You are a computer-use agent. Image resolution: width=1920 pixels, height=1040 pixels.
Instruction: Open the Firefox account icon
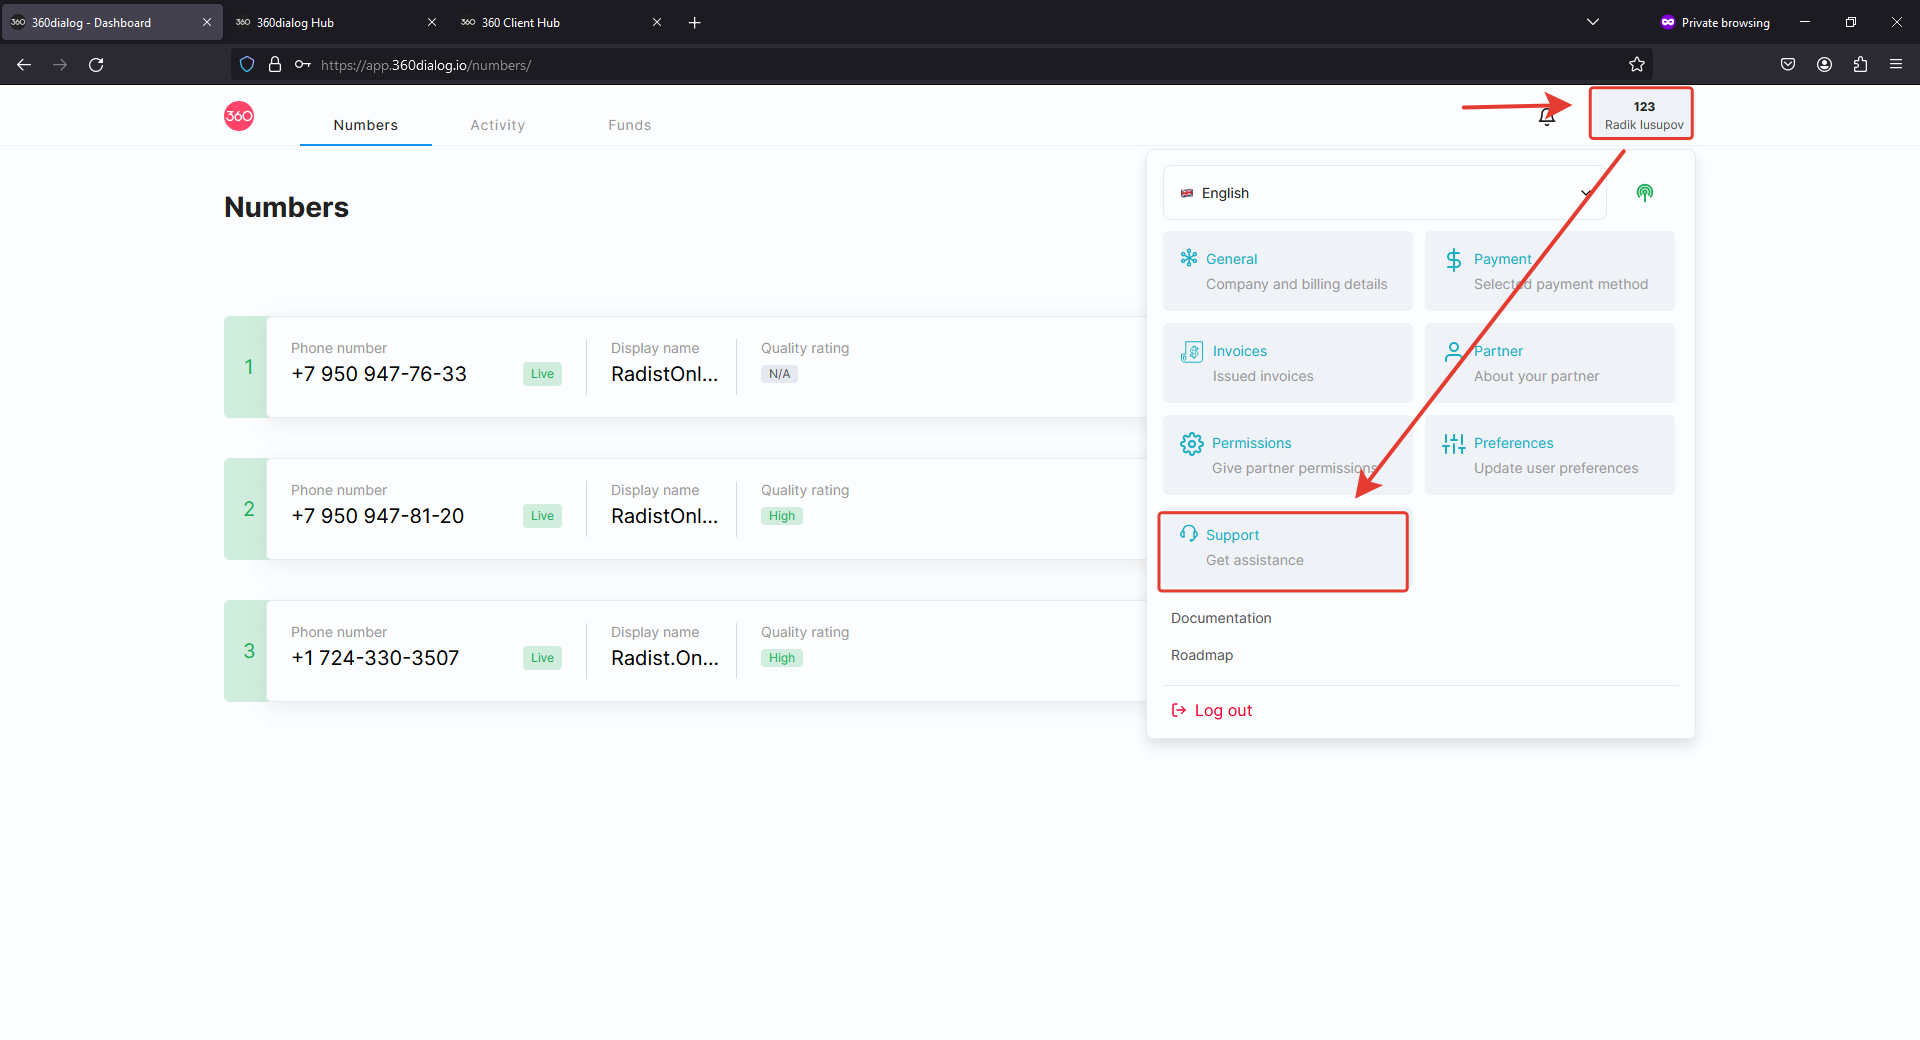coord(1824,65)
